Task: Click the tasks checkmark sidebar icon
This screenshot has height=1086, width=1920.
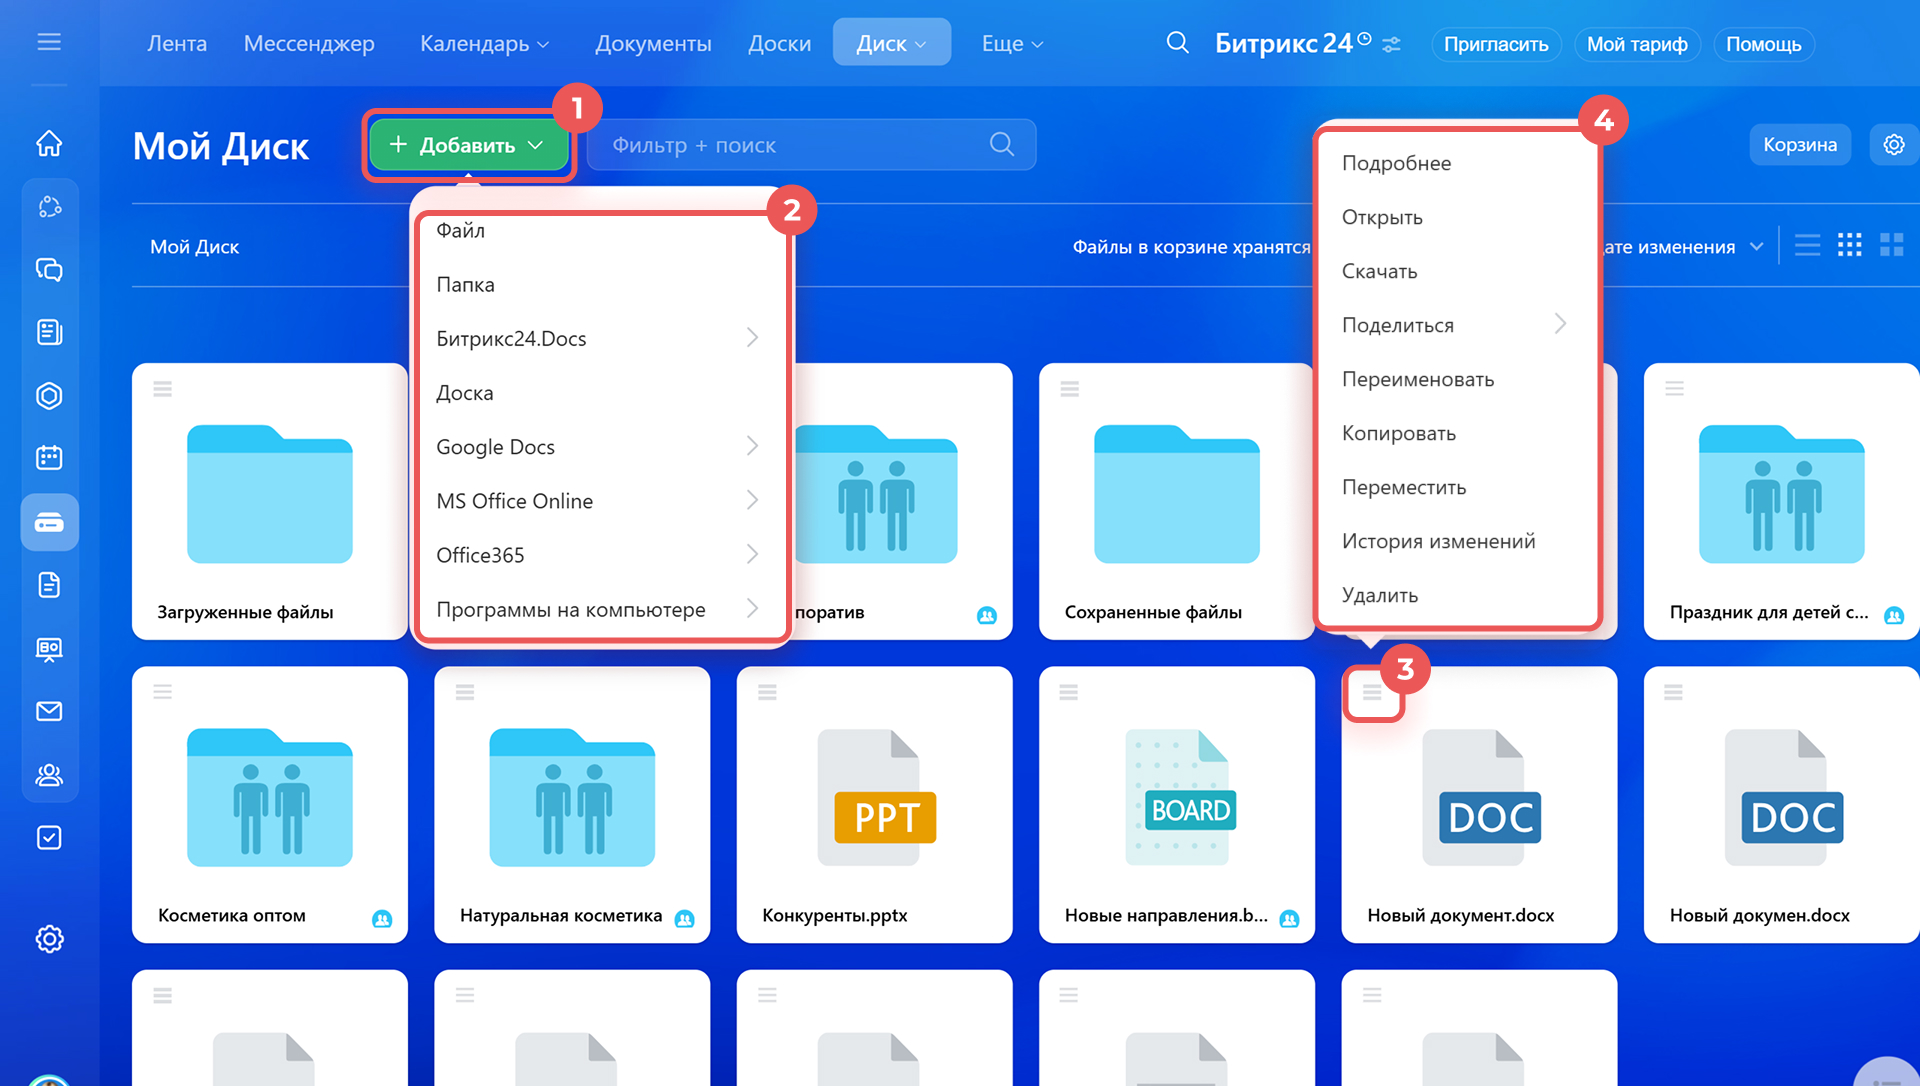Action: coord(49,837)
